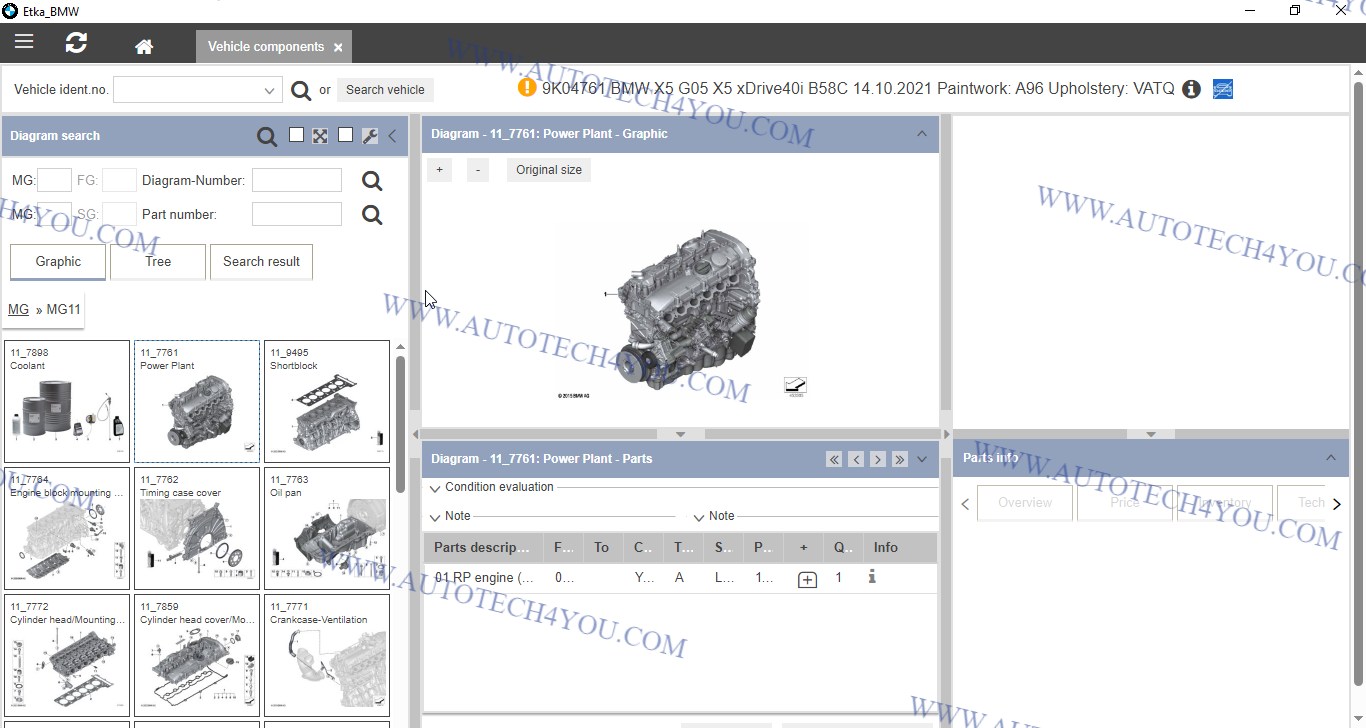Toggle the first checkbox in Diagram search header
The image size is (1366, 728).
point(296,135)
